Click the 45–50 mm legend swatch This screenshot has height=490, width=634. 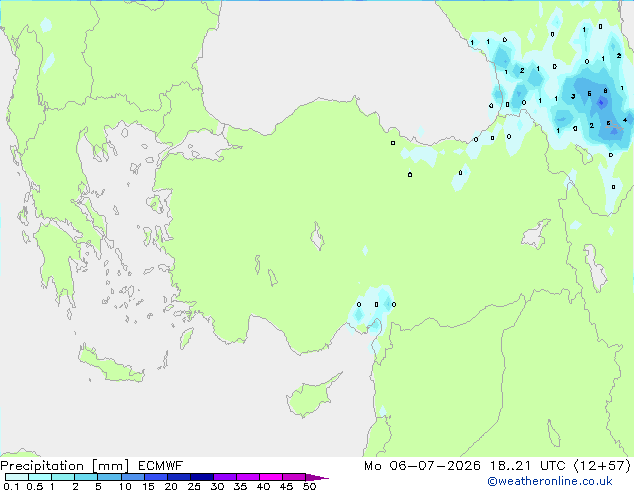coord(294,477)
